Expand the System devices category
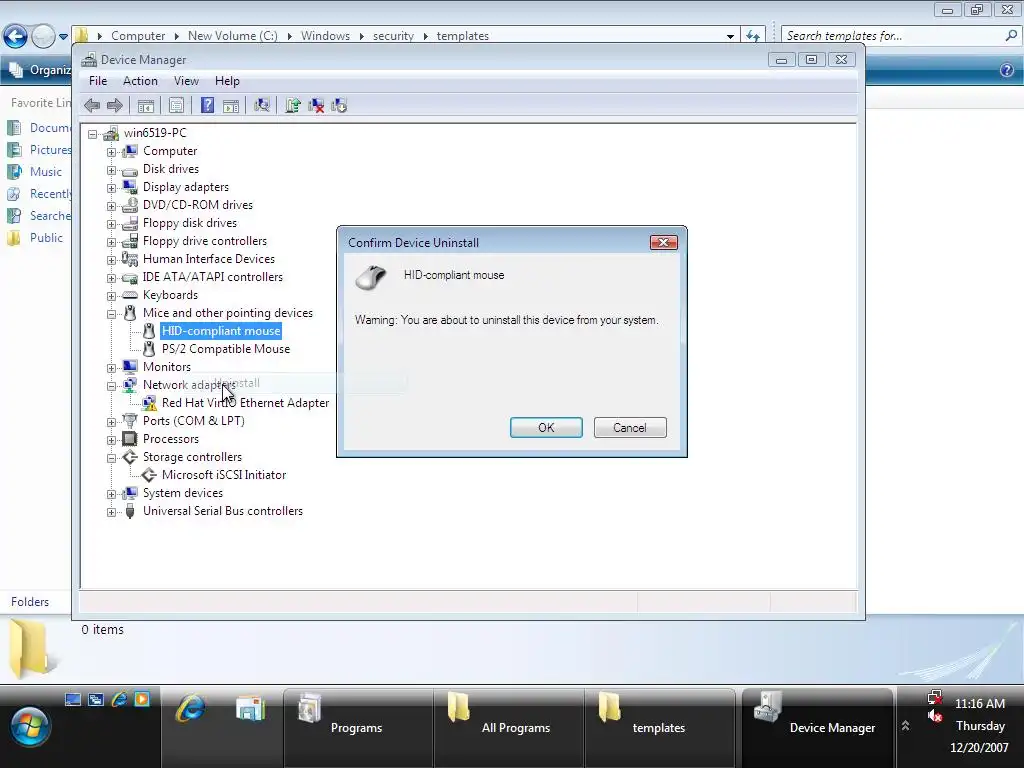The height and width of the screenshot is (768, 1024). 112,494
